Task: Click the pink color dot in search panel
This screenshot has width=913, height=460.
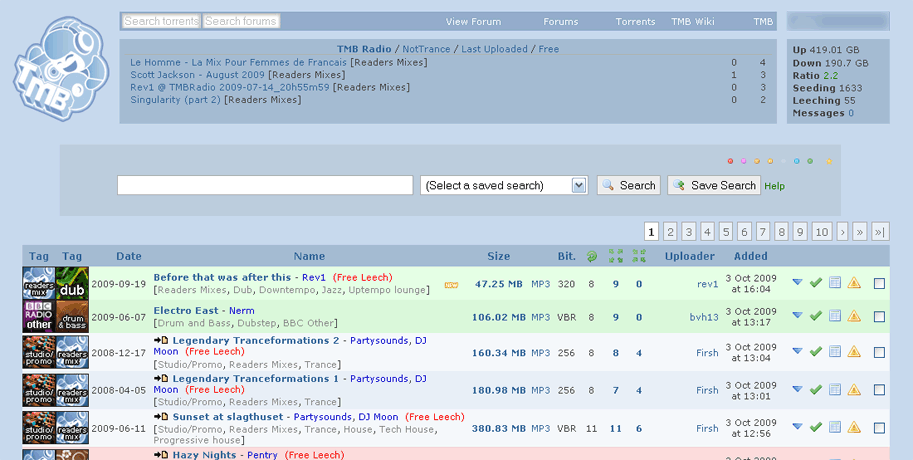Action: pos(743,161)
